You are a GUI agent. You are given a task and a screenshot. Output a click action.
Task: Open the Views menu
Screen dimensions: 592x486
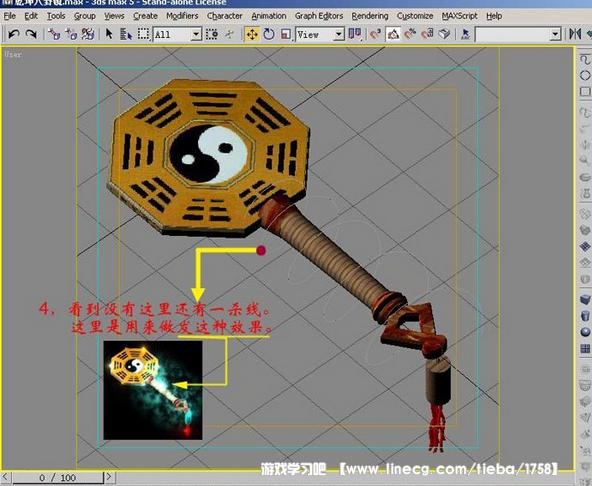(114, 16)
